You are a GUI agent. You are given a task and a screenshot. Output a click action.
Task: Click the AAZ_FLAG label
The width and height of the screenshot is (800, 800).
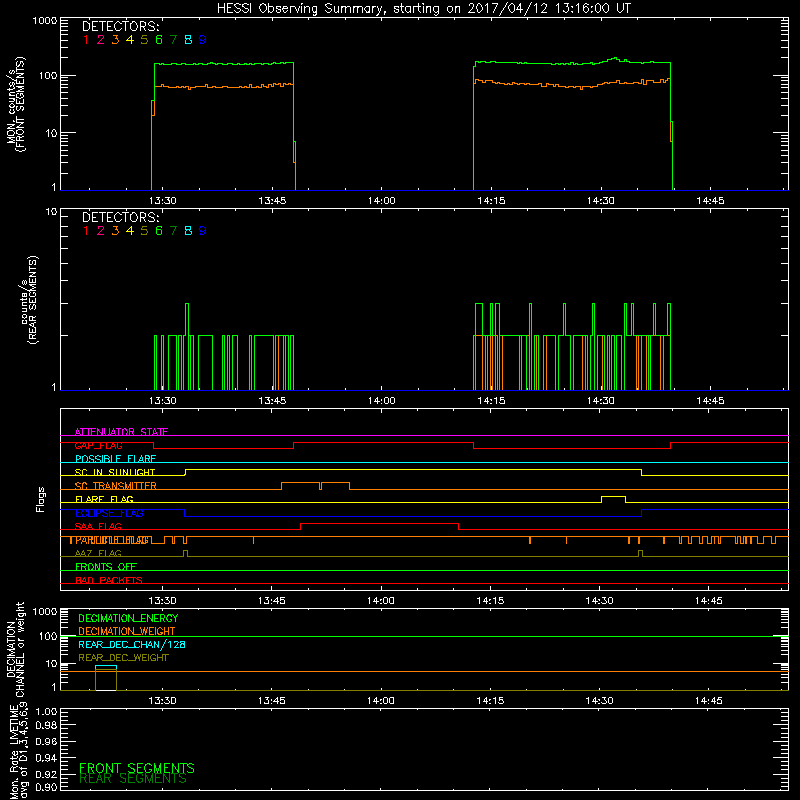[98, 553]
